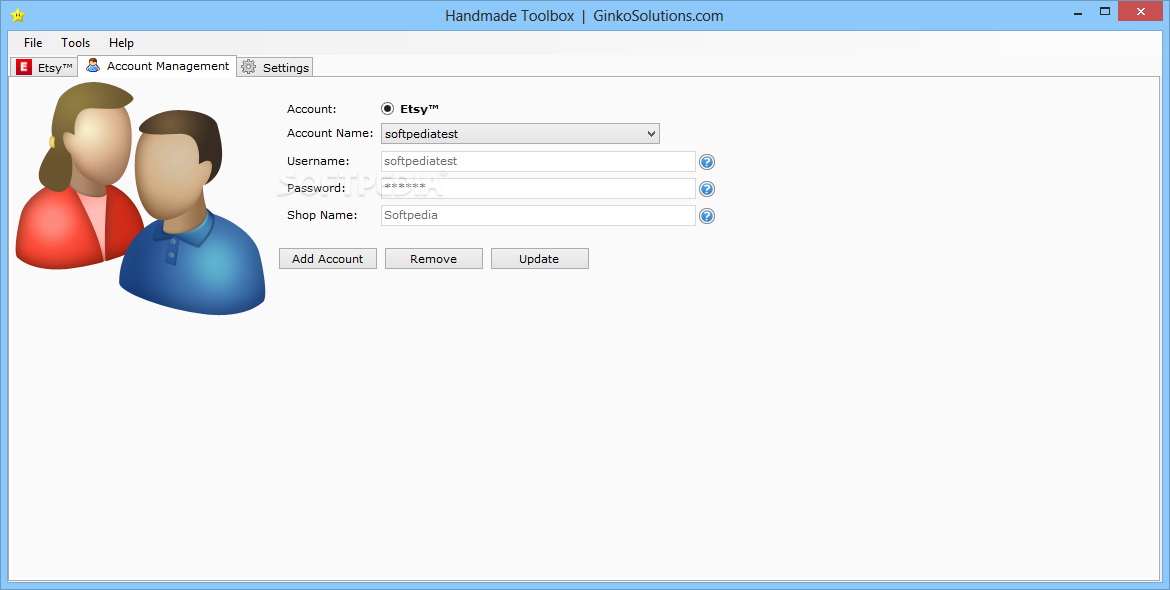This screenshot has width=1170, height=590.
Task: Click the Remove button
Action: [434, 259]
